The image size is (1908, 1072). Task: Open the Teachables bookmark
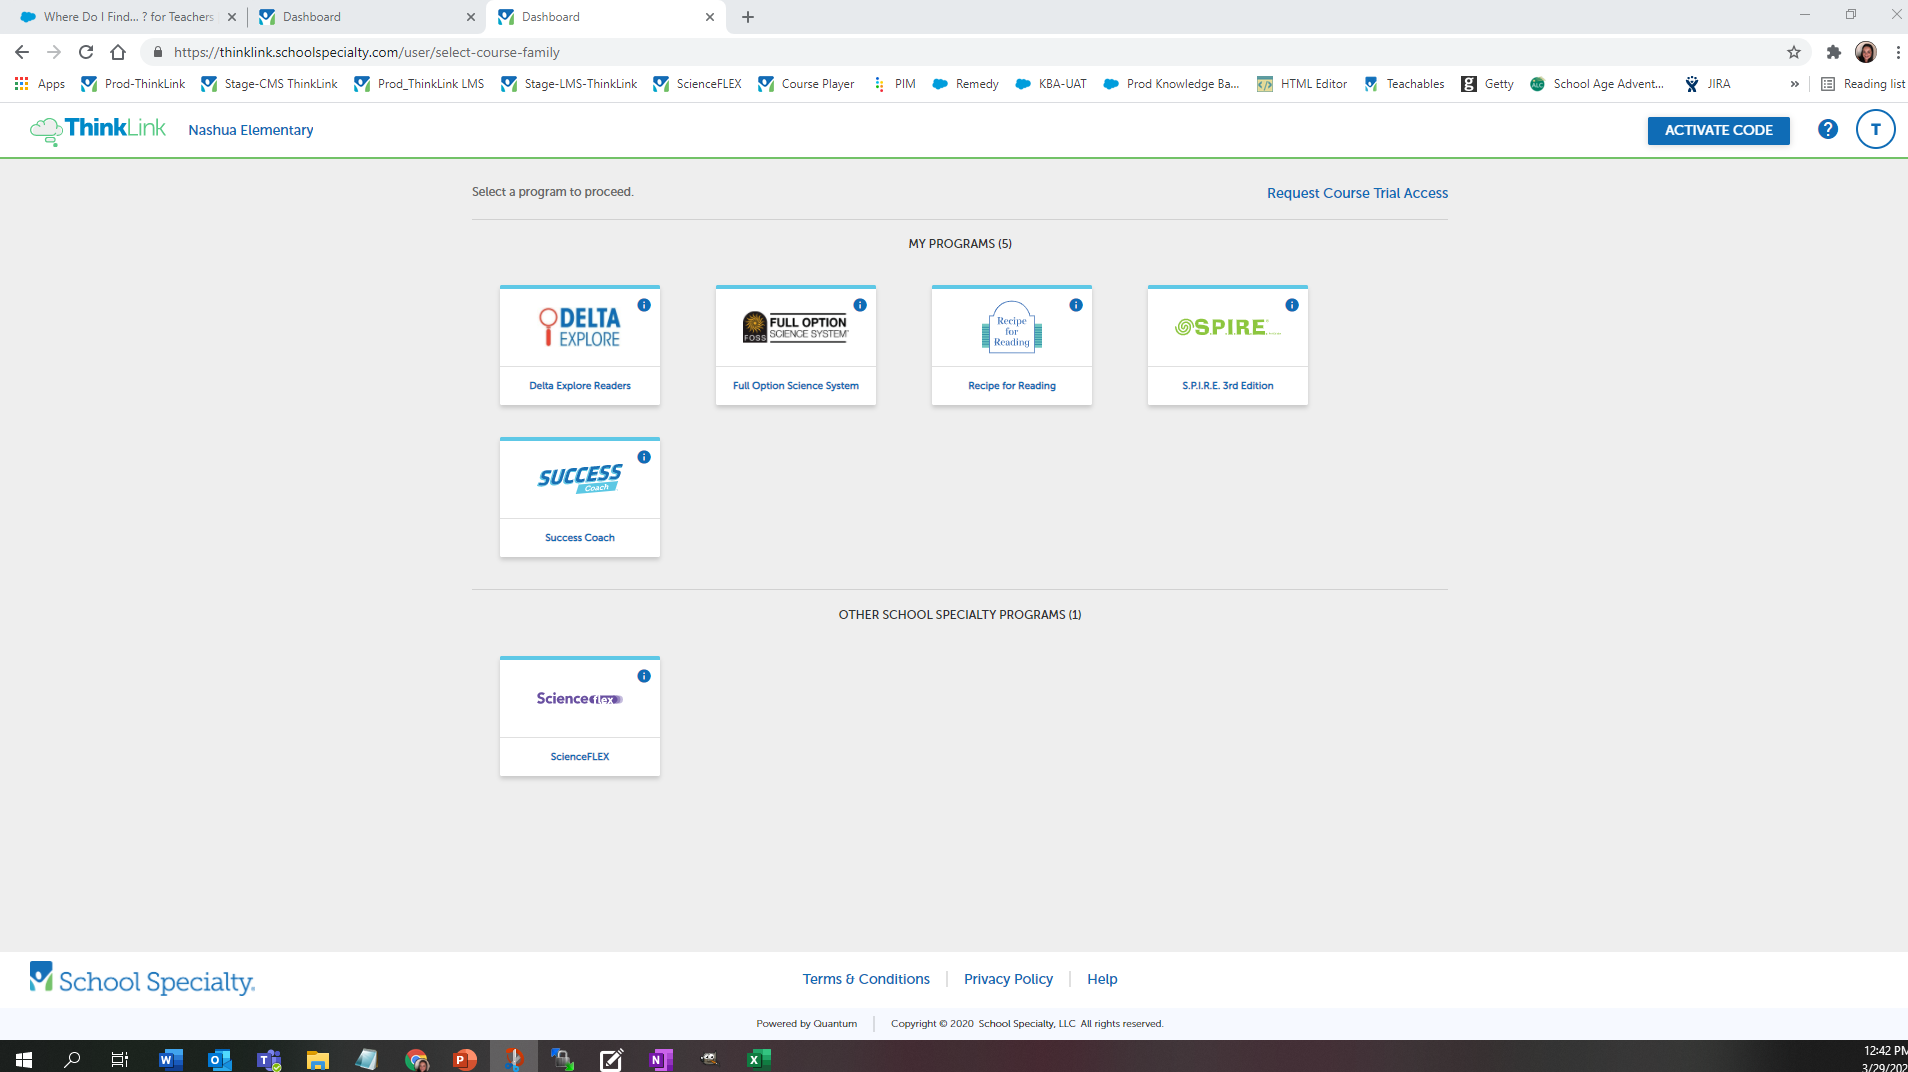pos(1404,84)
